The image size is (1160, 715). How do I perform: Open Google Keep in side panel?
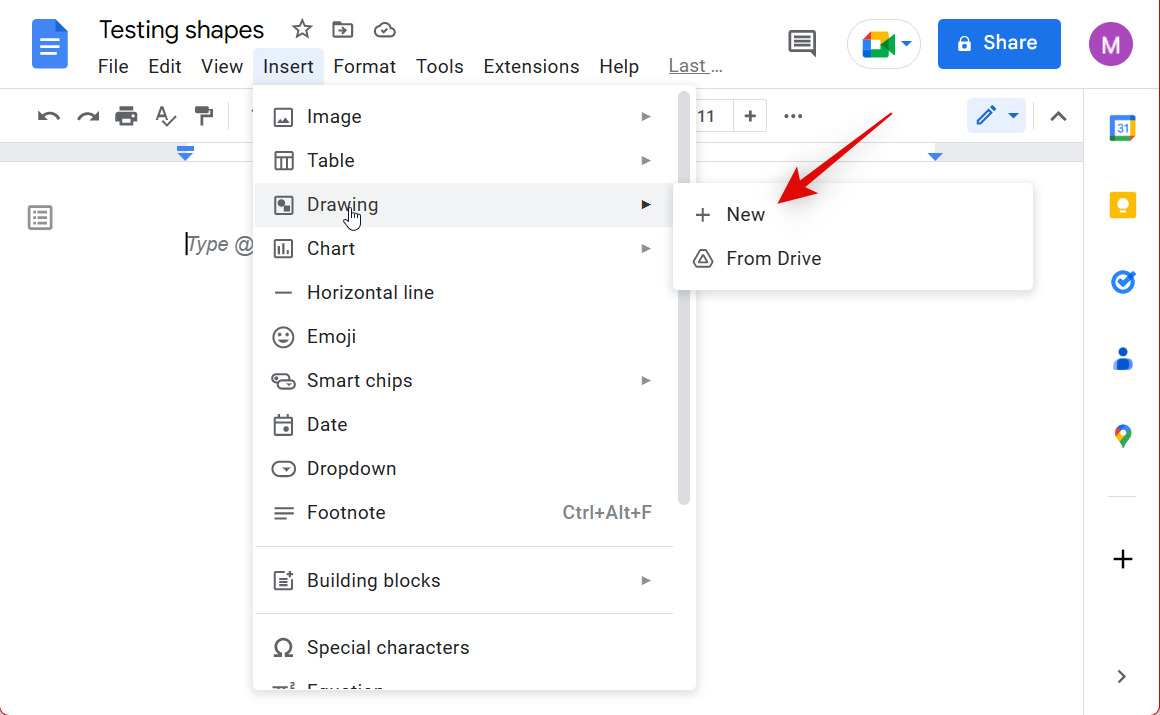pos(1123,205)
